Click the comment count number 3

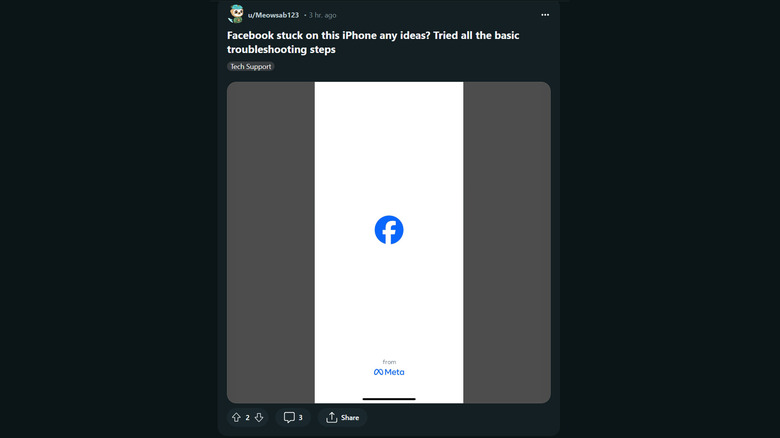[300, 418]
